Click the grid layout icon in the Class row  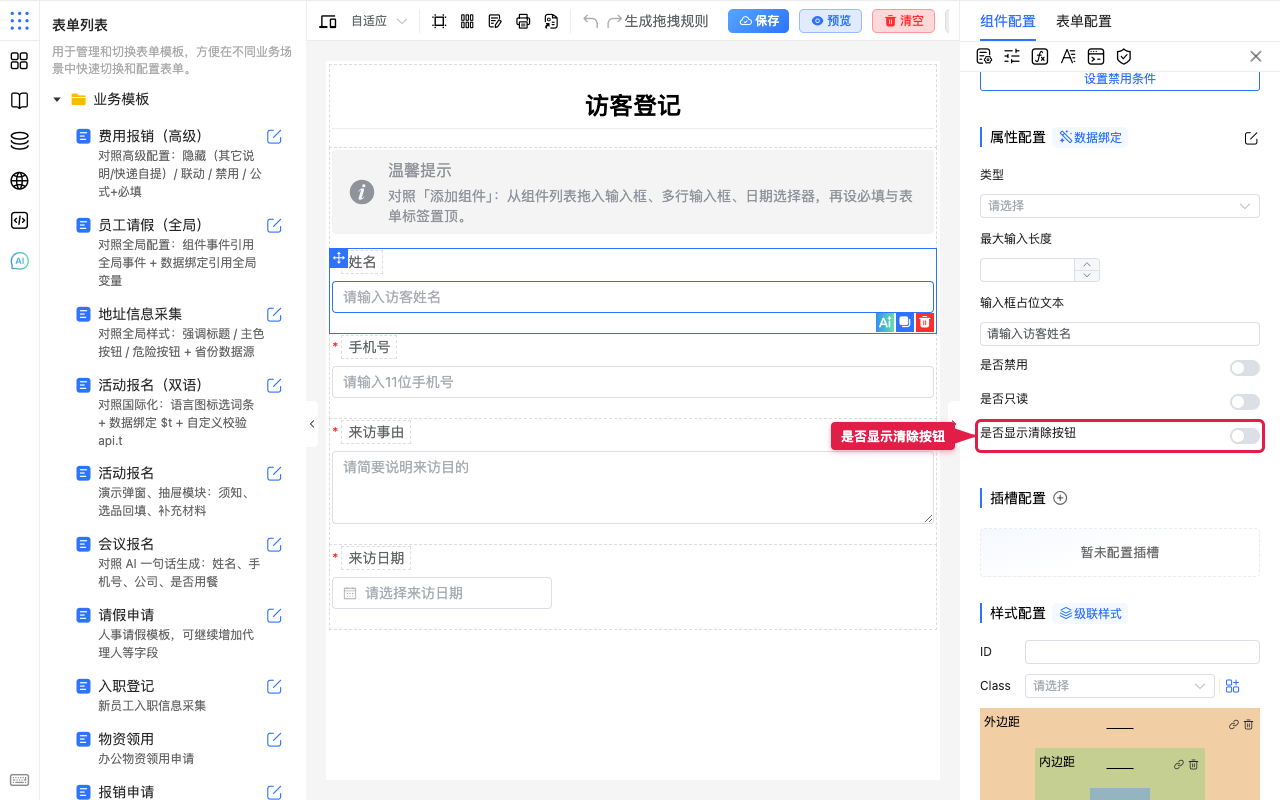tap(1232, 686)
